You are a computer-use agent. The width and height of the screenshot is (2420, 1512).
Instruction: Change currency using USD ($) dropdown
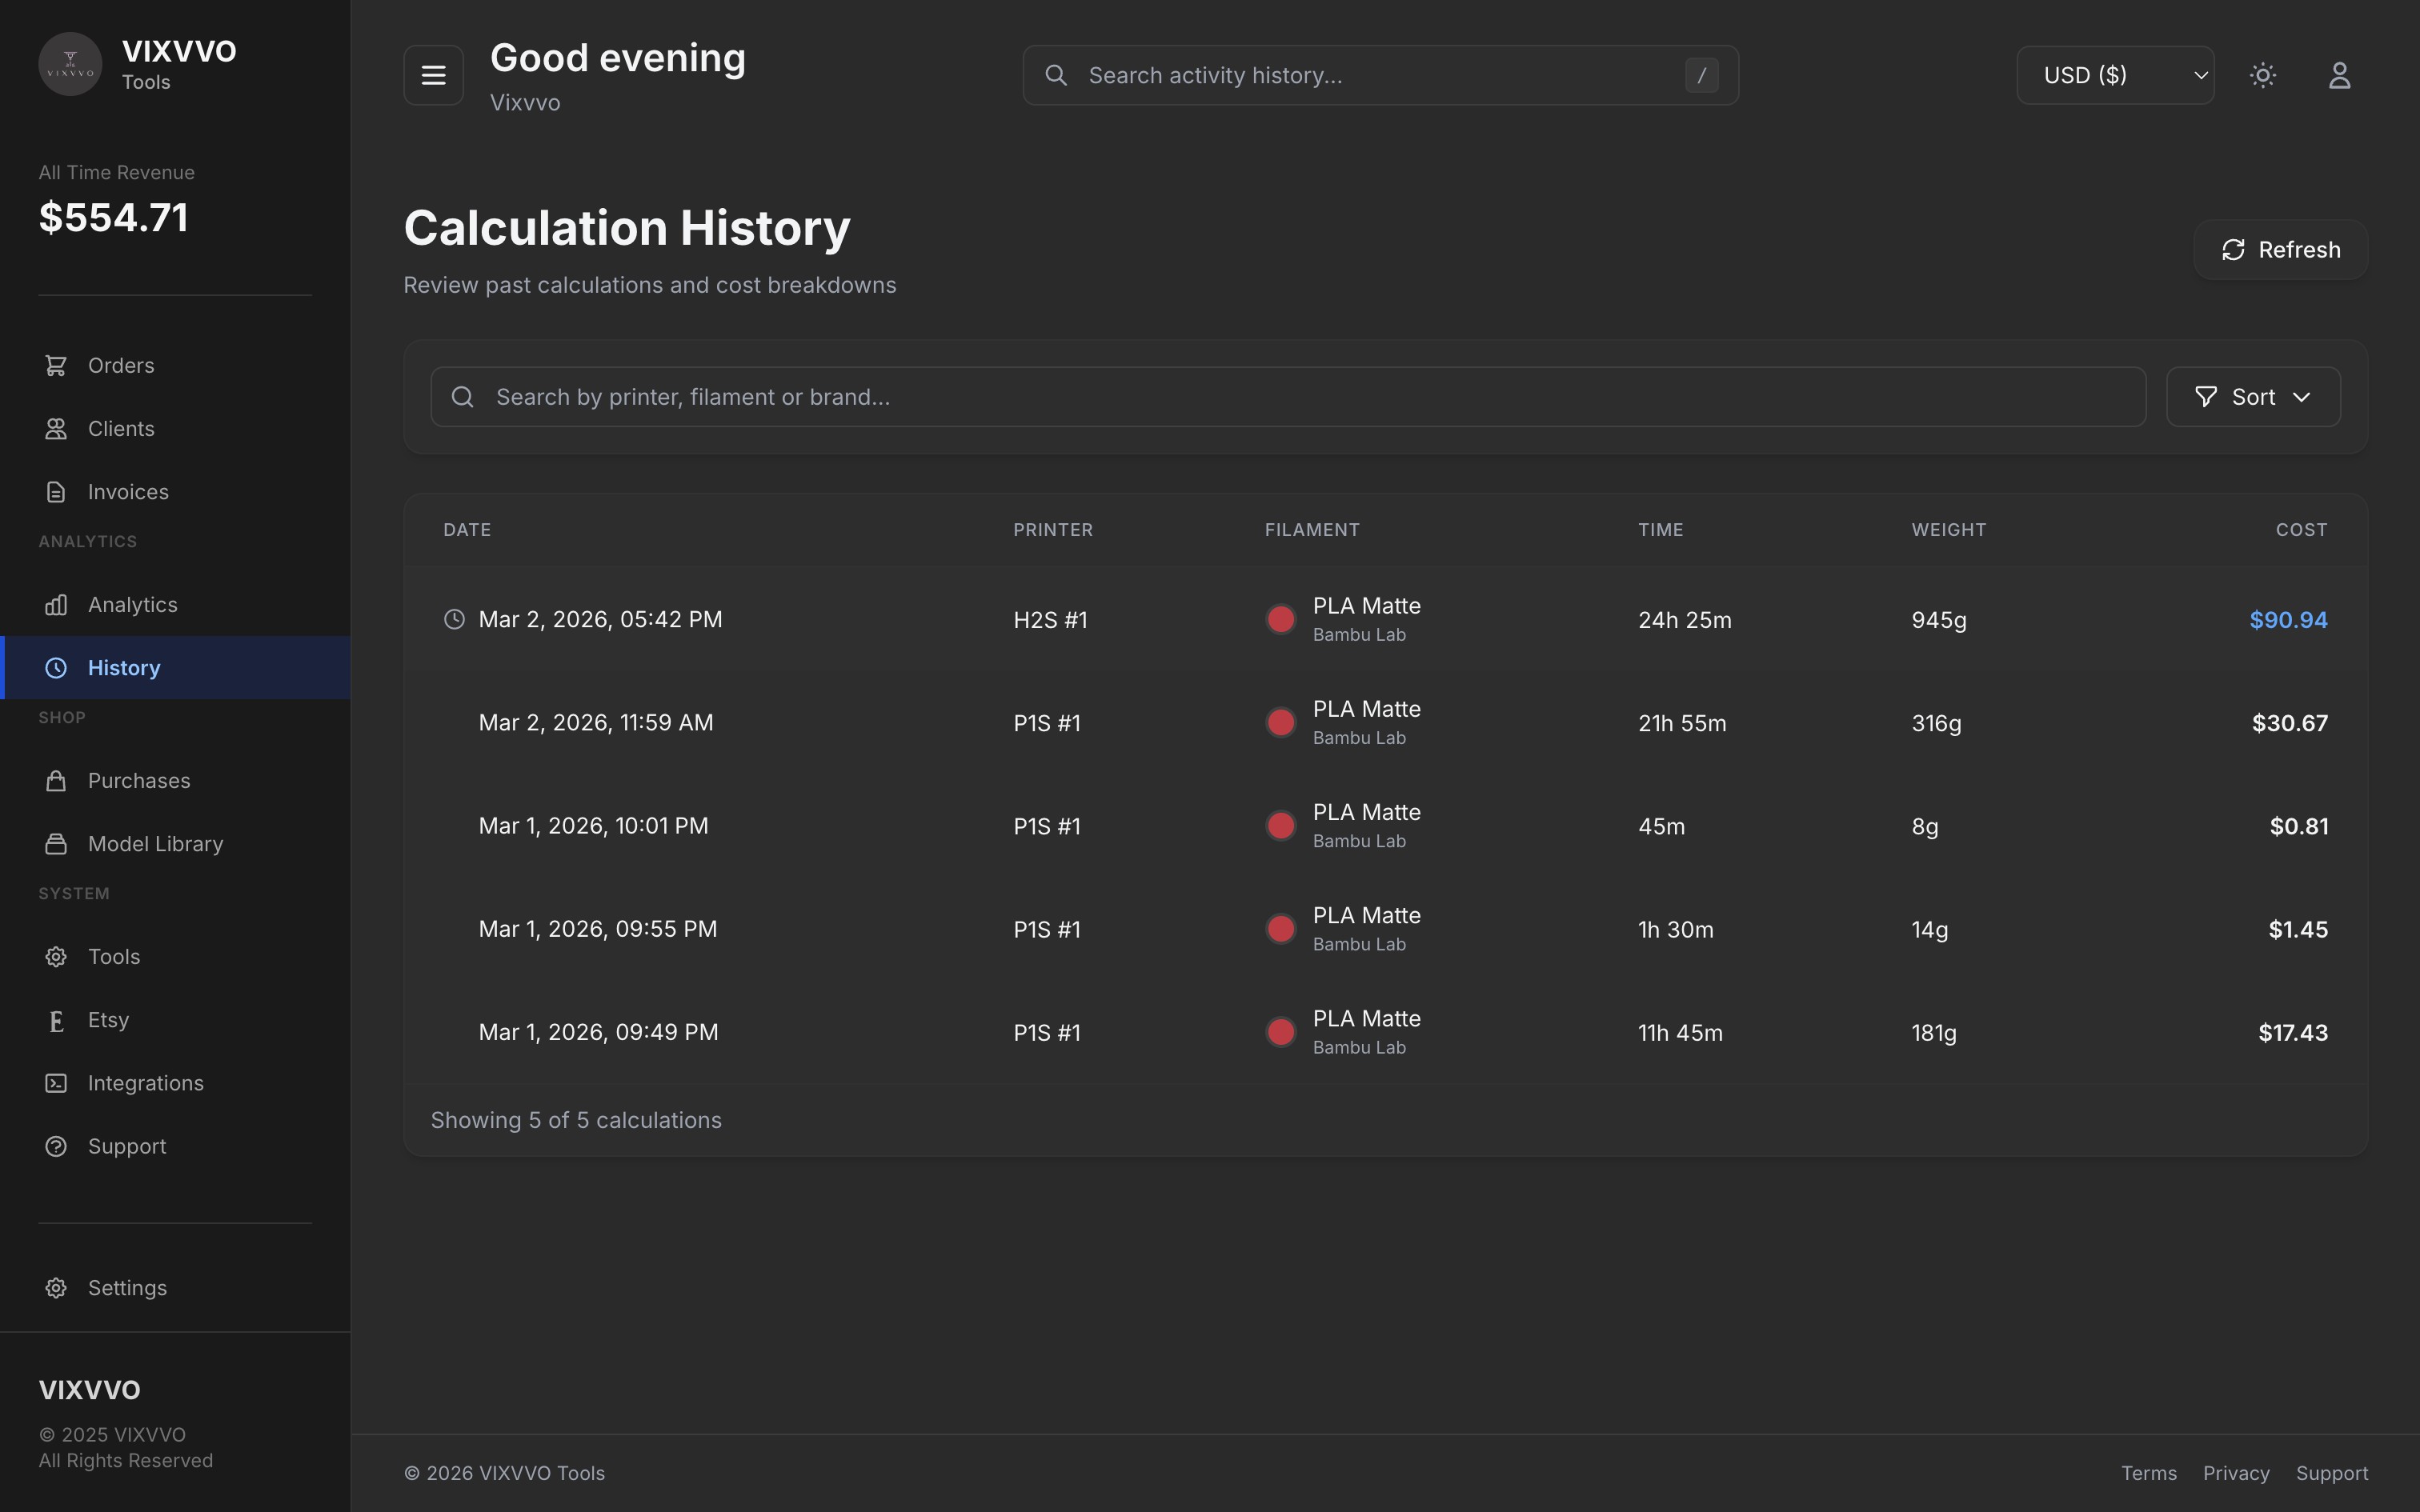point(2116,74)
